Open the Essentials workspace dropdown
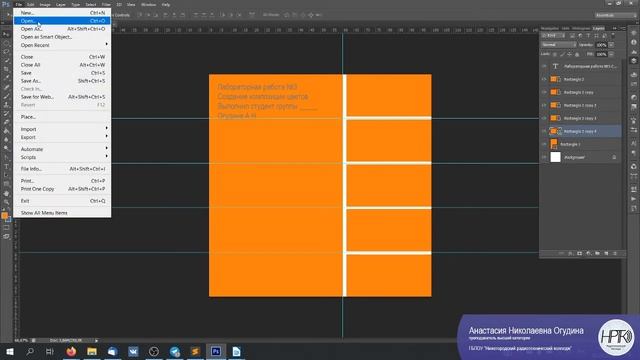 click(x=616, y=15)
